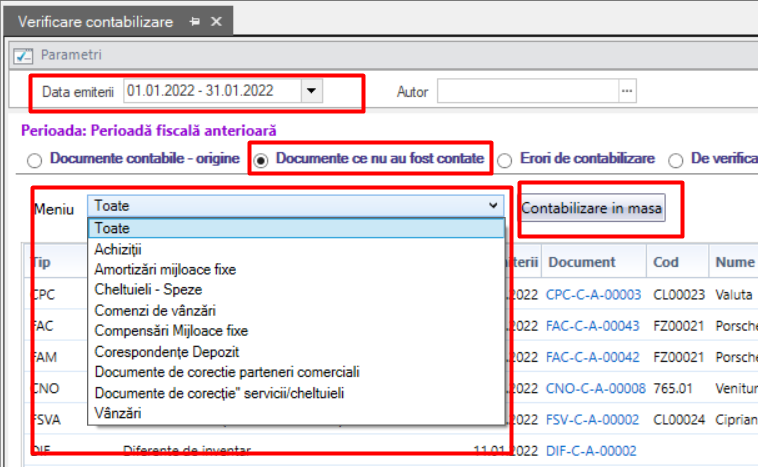Click into the Autor input field
This screenshot has height=467, width=758.
[x=528, y=91]
